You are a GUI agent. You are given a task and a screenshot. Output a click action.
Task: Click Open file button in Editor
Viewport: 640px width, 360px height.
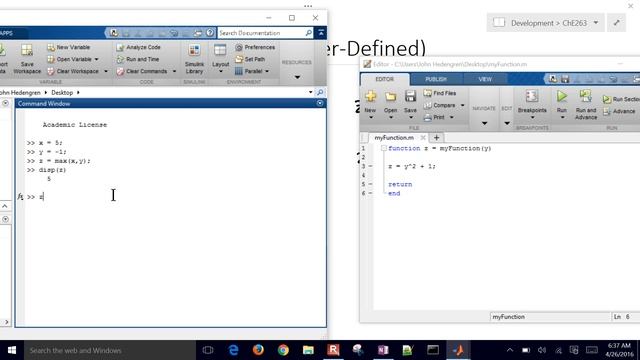tap(390, 104)
